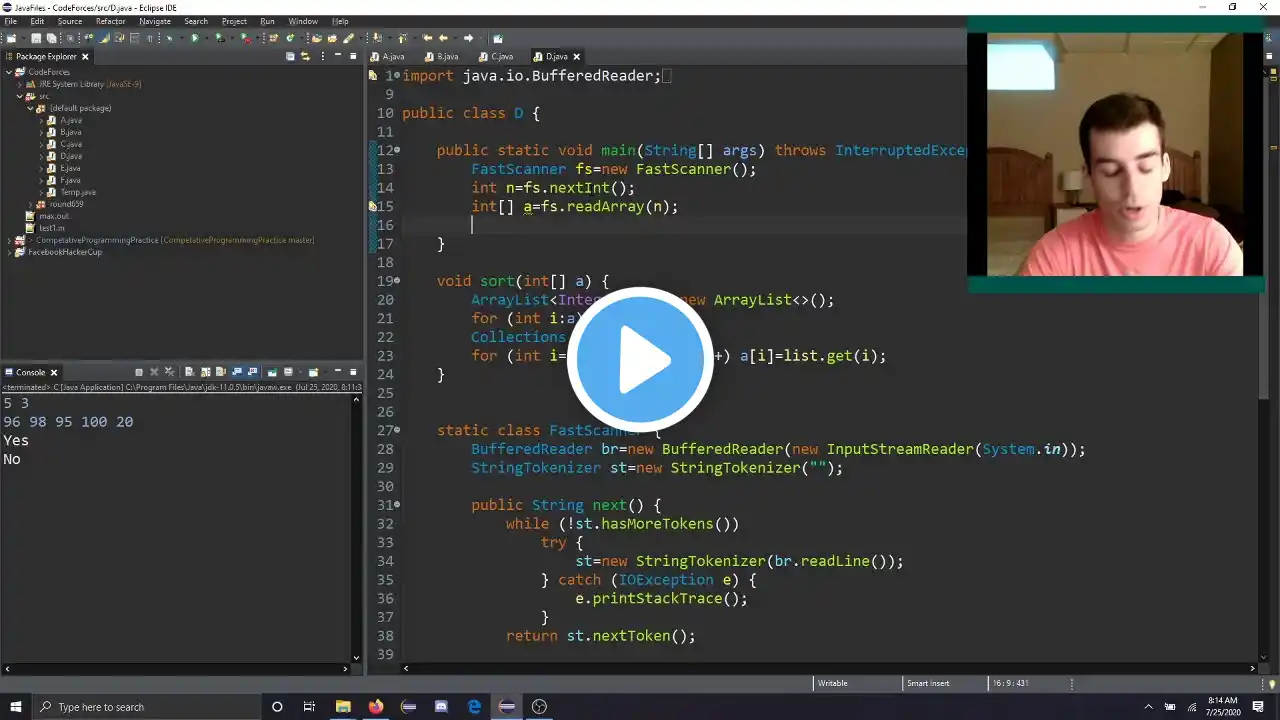Click the large blue video play button
Viewport: 1280px width, 720px height.
pyautogui.click(x=640, y=360)
